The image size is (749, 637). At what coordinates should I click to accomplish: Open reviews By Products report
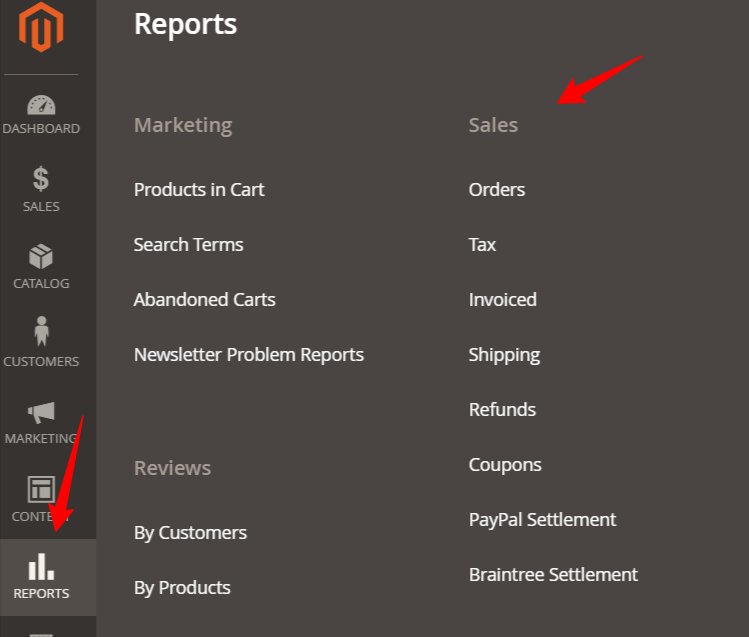tap(182, 588)
